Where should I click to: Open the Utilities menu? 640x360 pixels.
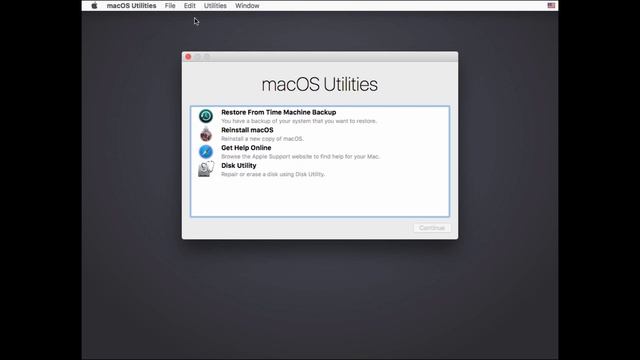[215, 6]
